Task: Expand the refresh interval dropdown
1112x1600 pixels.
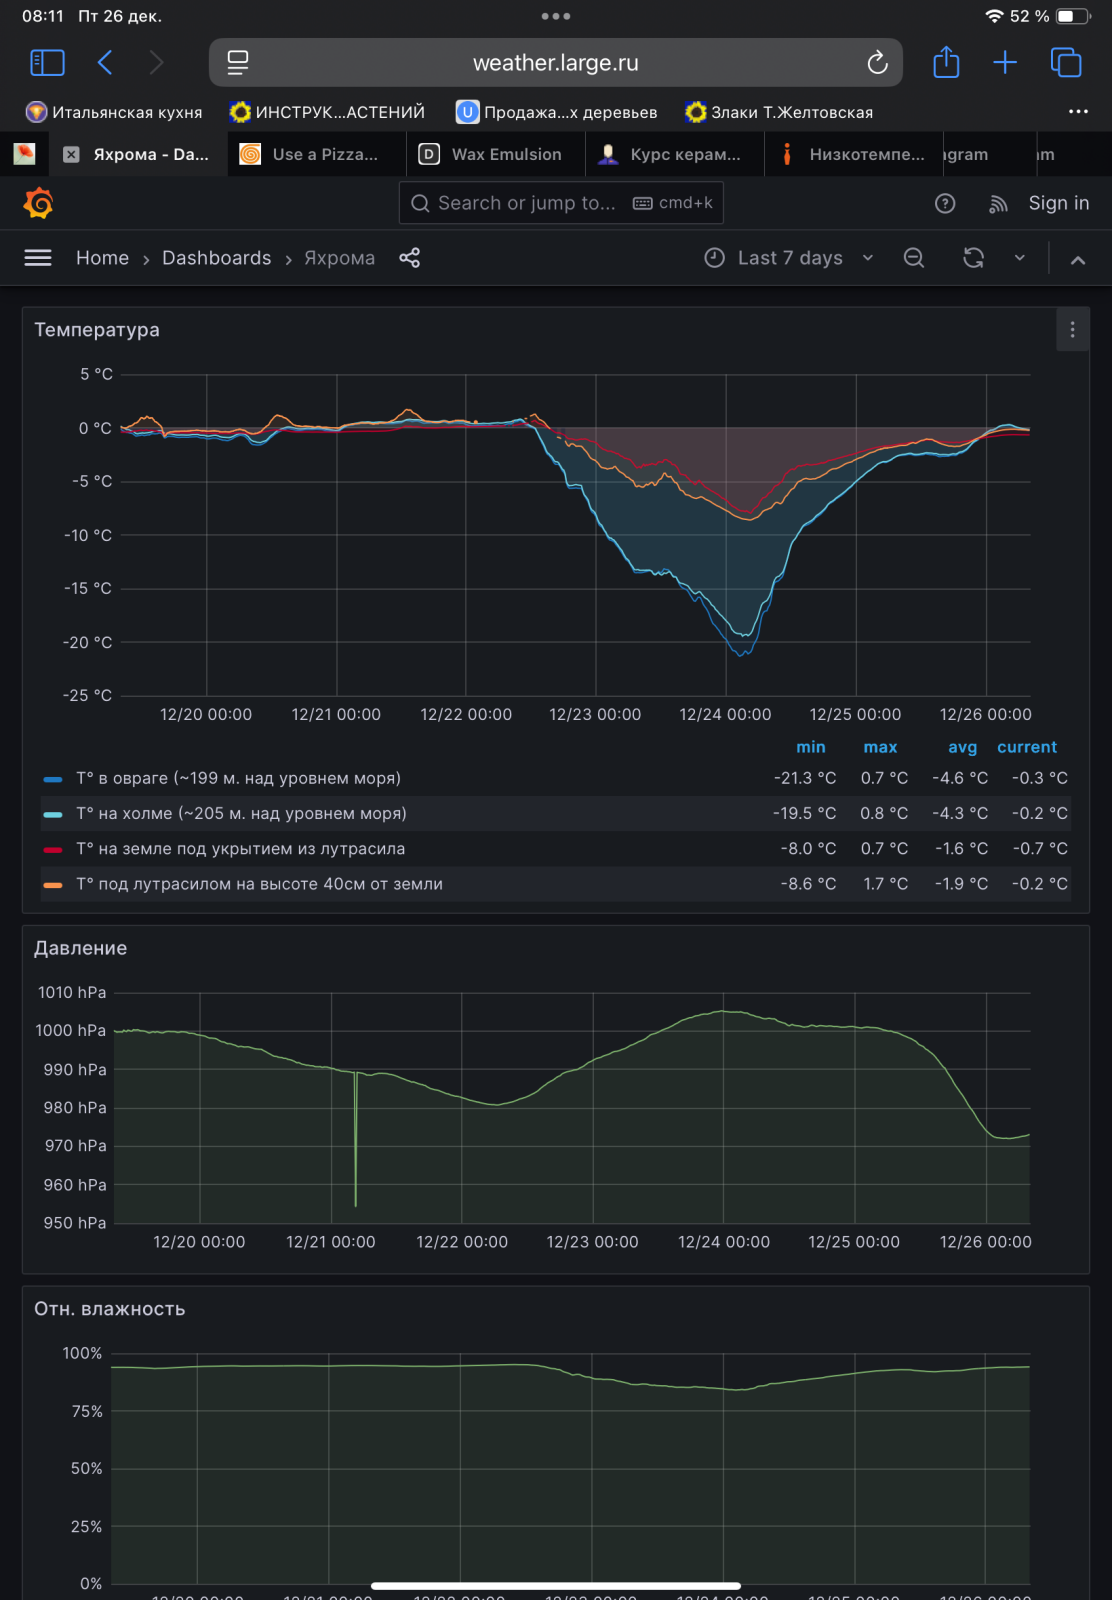Action: [1020, 258]
